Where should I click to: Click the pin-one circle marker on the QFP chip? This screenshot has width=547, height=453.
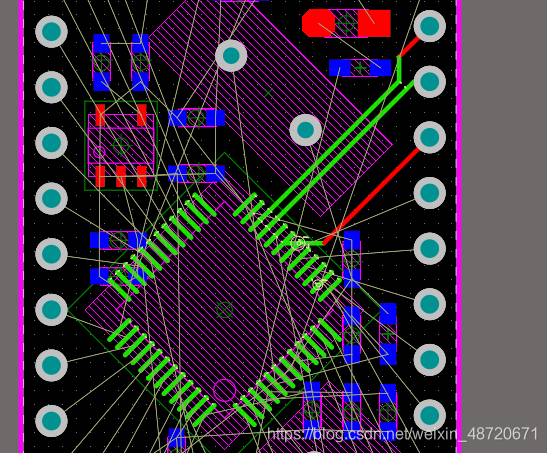click(224, 391)
